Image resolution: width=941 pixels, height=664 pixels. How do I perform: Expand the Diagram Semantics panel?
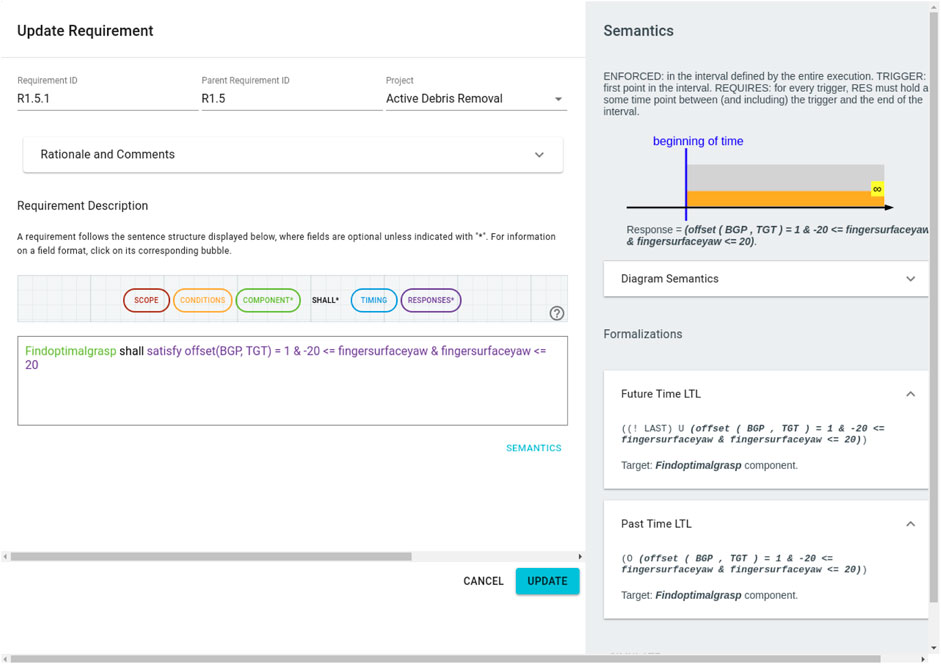point(766,279)
